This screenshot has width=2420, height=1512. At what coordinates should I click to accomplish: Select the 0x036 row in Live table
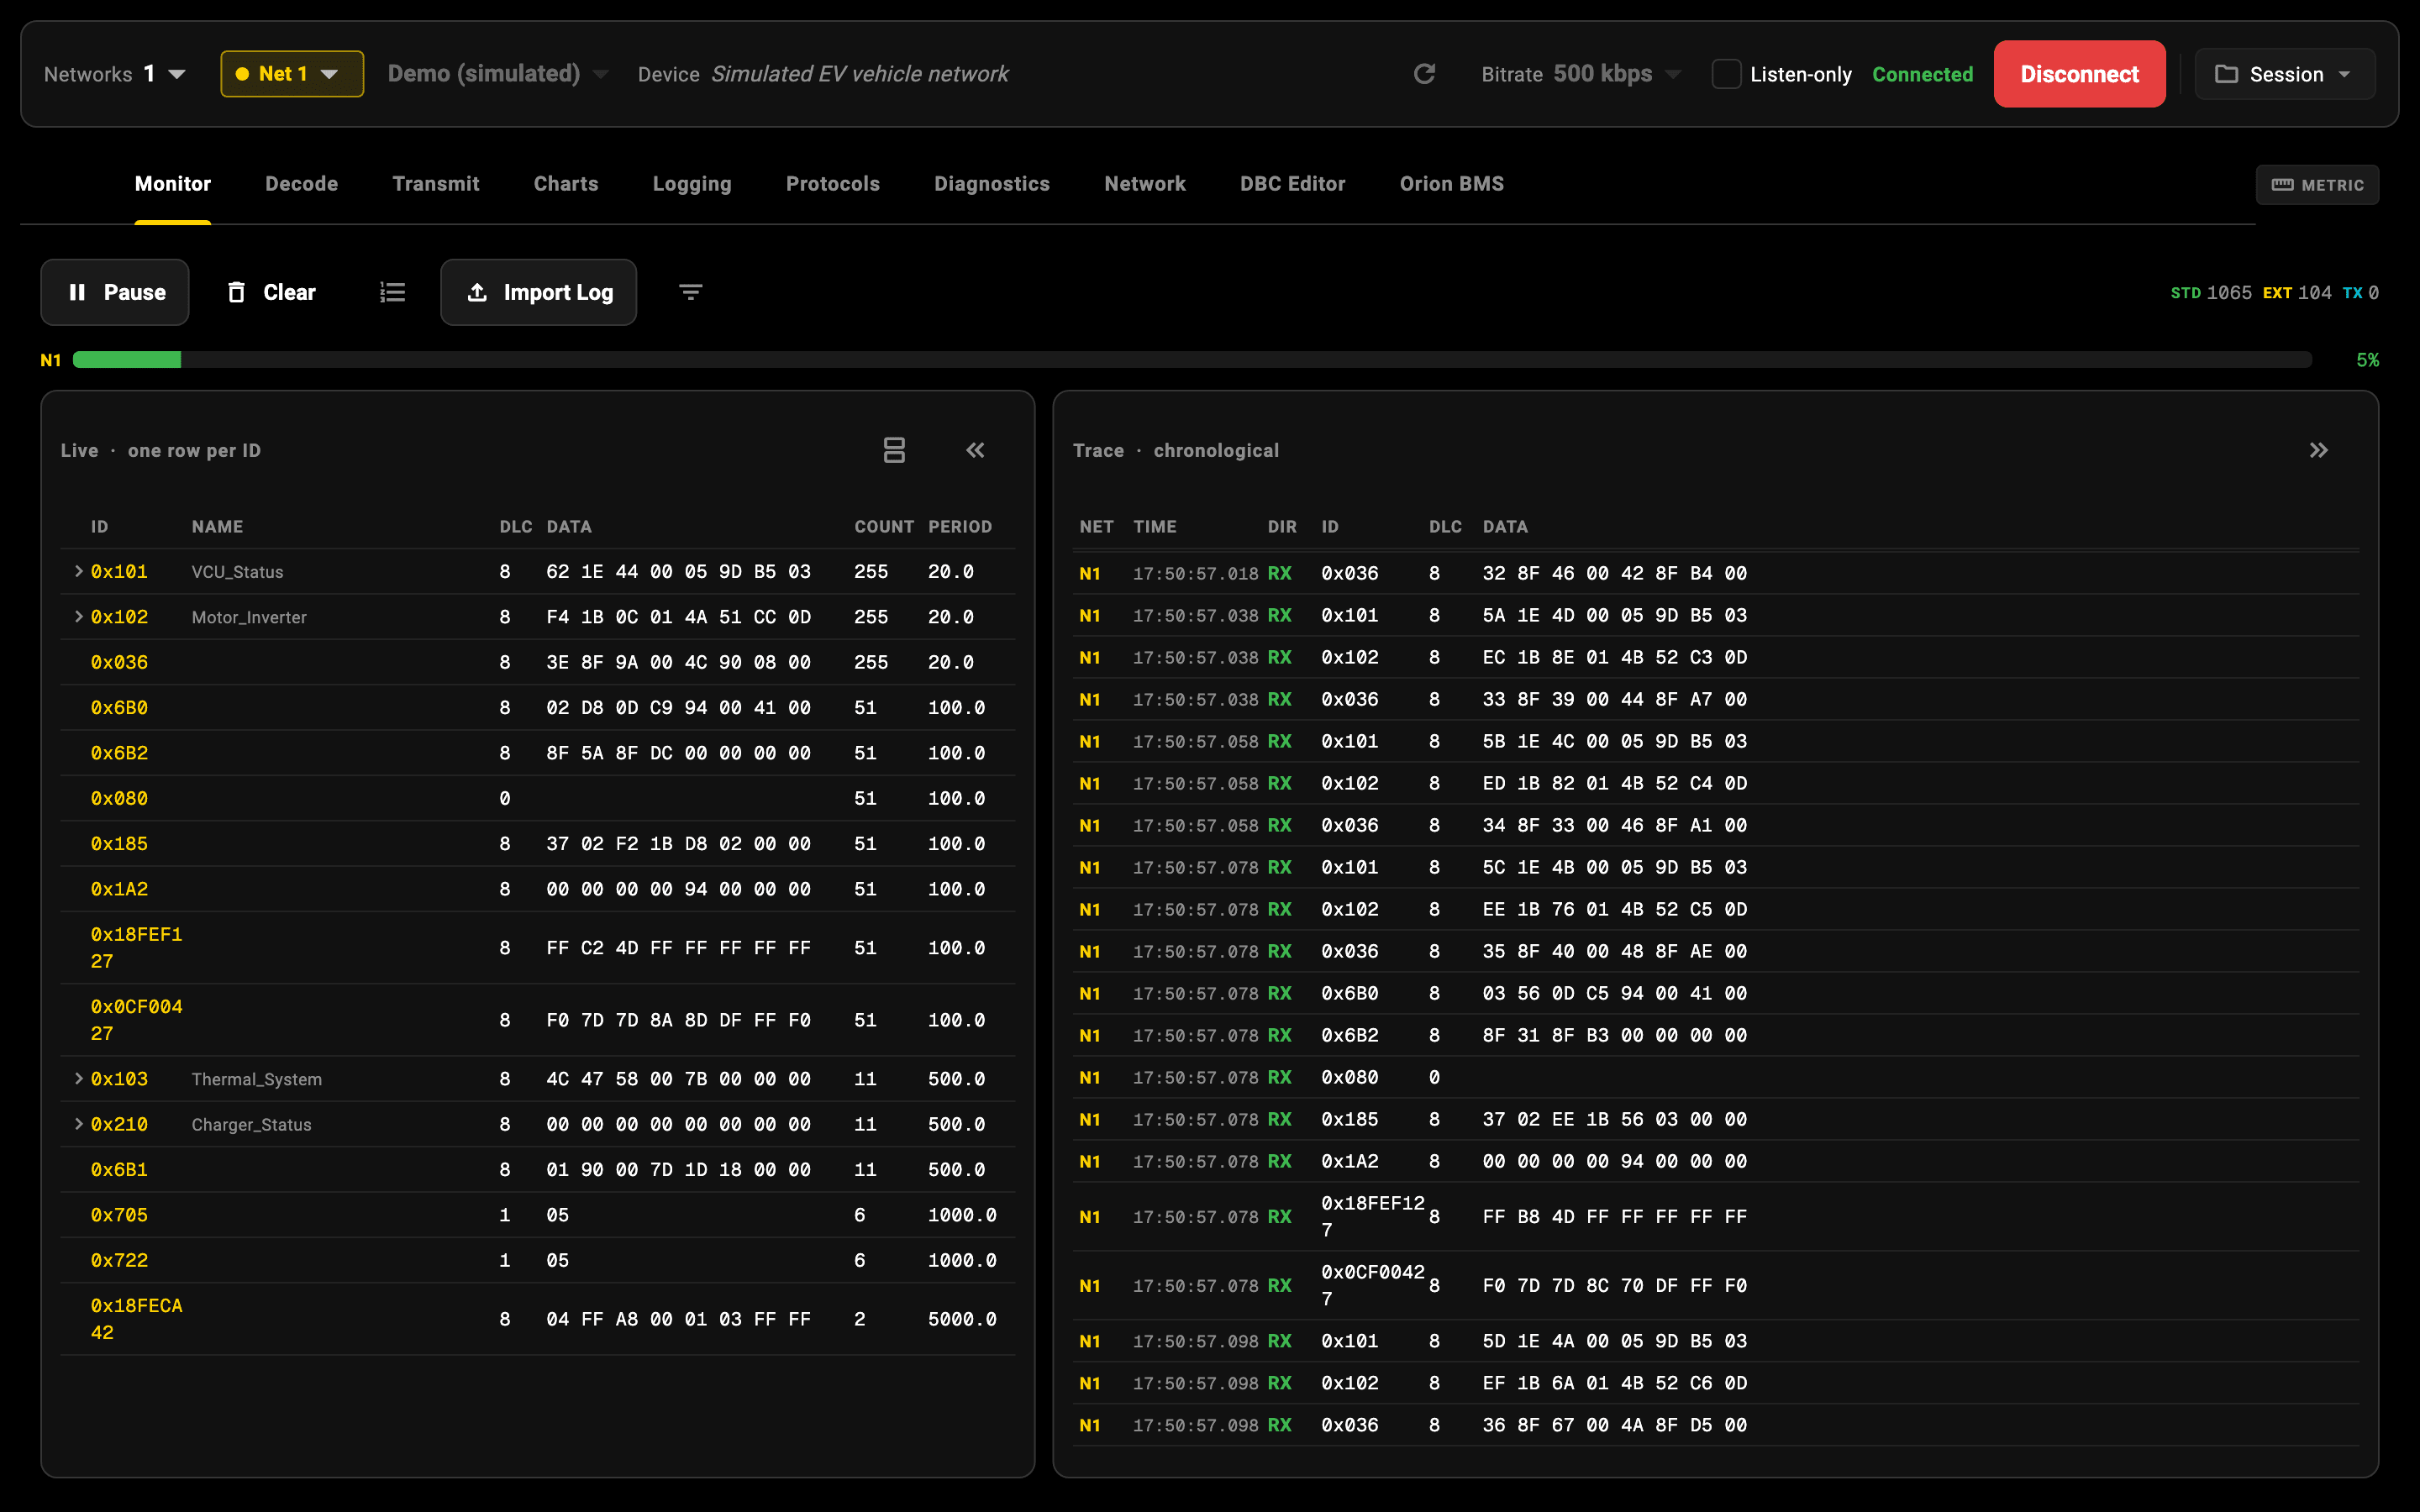point(538,662)
